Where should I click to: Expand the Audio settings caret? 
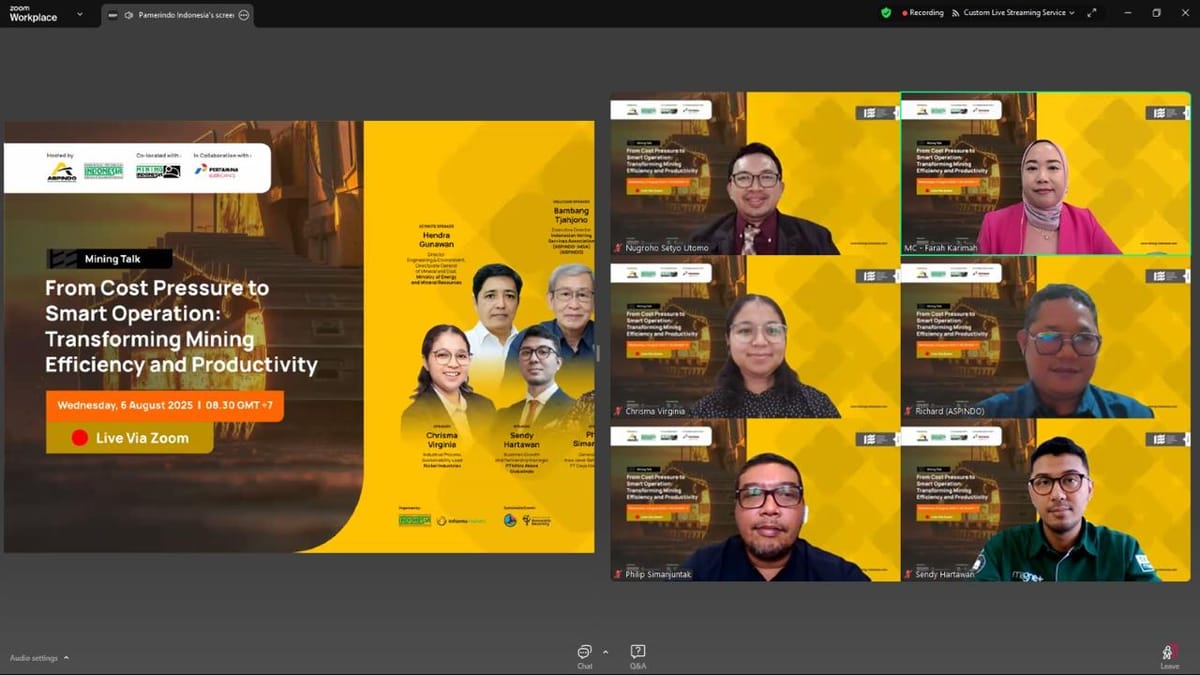[x=66, y=658]
